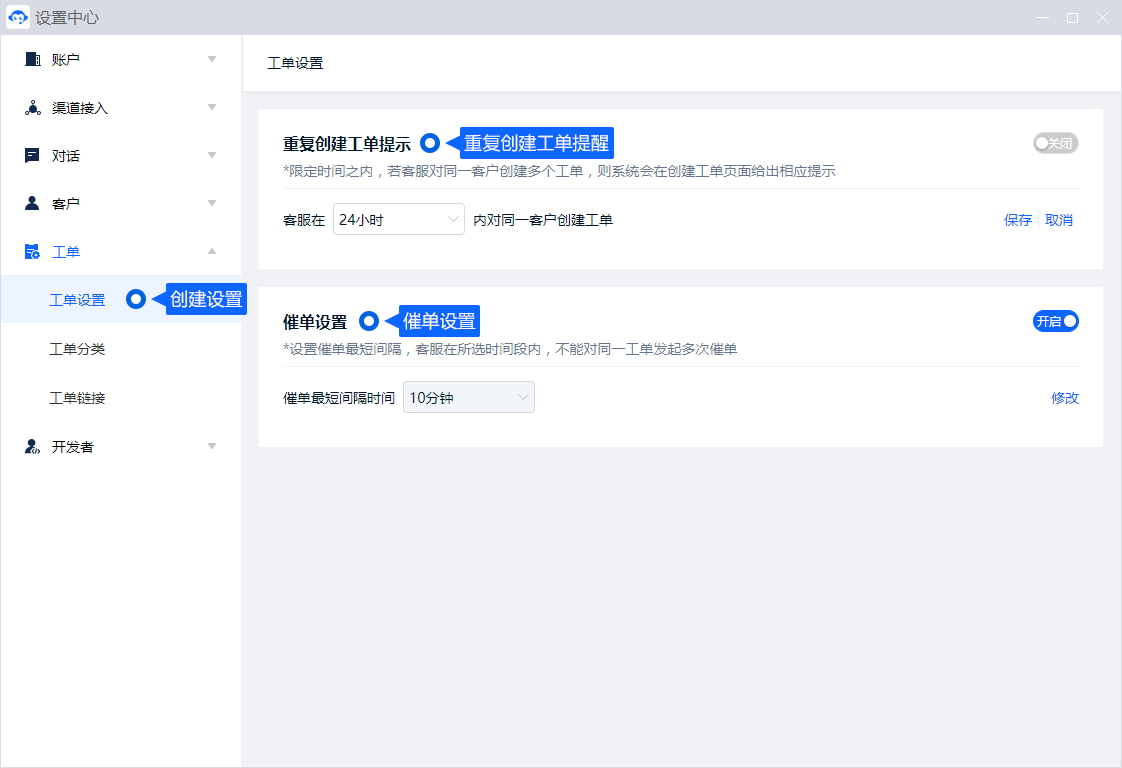Image resolution: width=1122 pixels, height=768 pixels.
Task: Click the hint marker beside 催单设置 heading
Action: click(x=369, y=321)
